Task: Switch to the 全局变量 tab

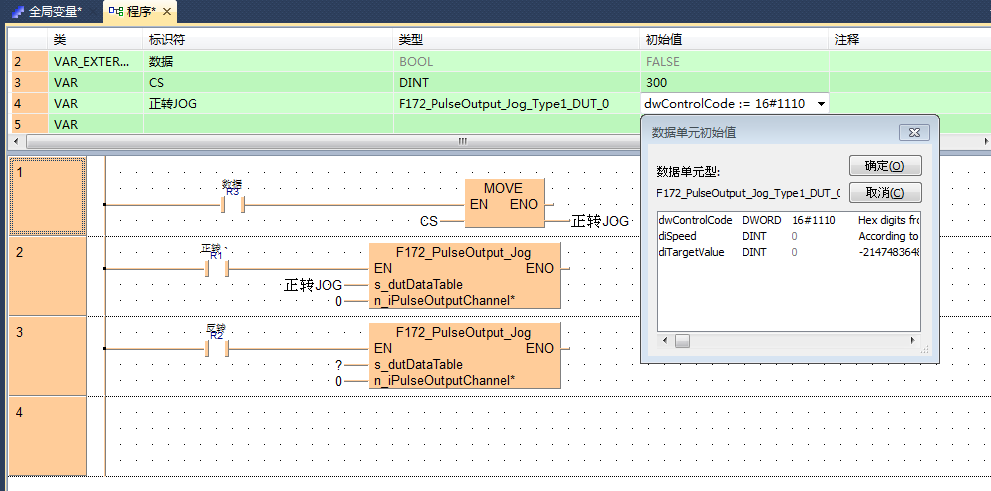Action: coord(48,12)
